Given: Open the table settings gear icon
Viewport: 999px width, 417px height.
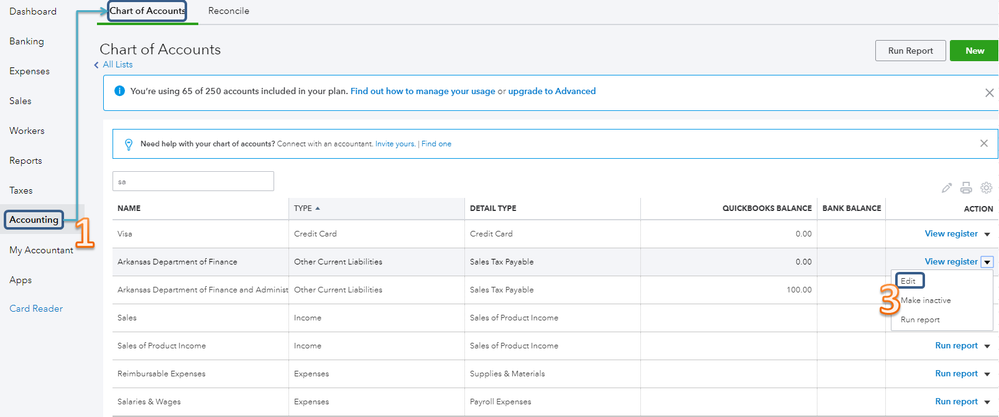Looking at the screenshot, I should pos(986,188).
